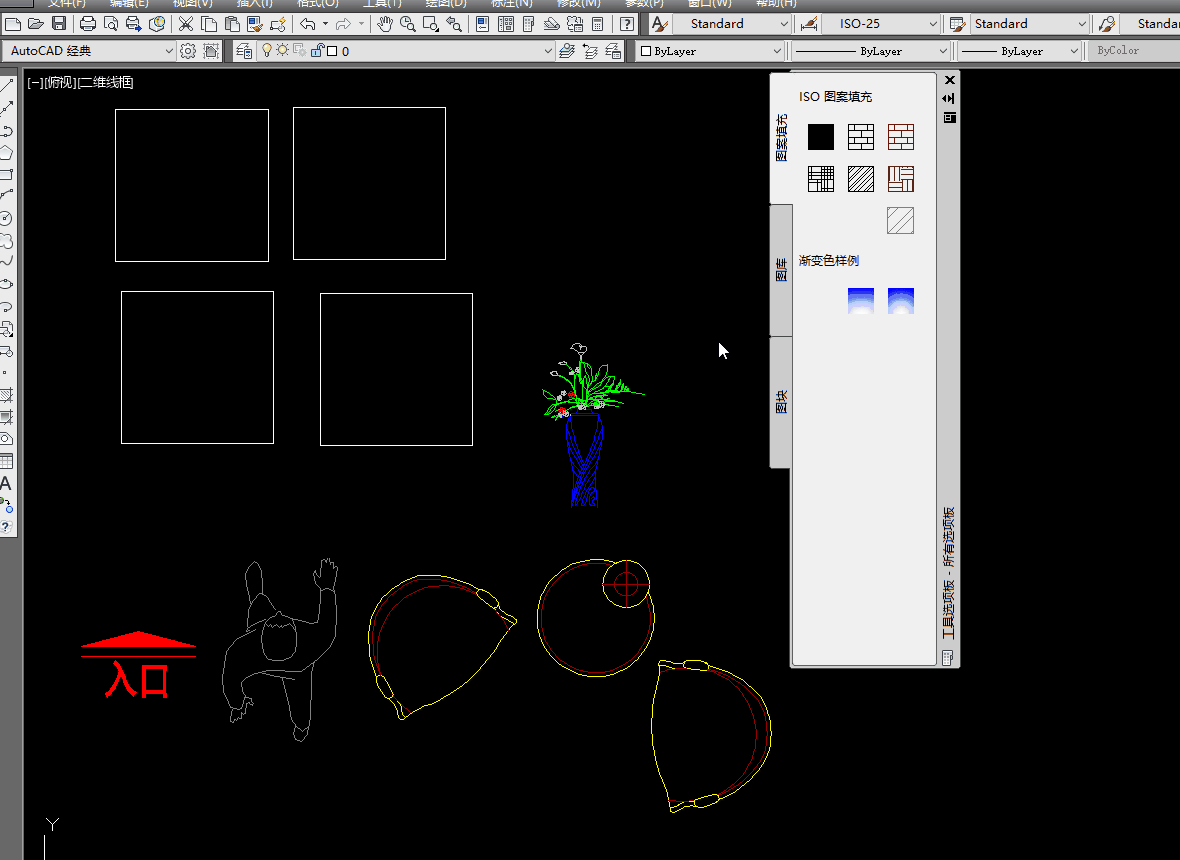
Task: Select the Revision Cloud tool
Action: click(x=6, y=242)
